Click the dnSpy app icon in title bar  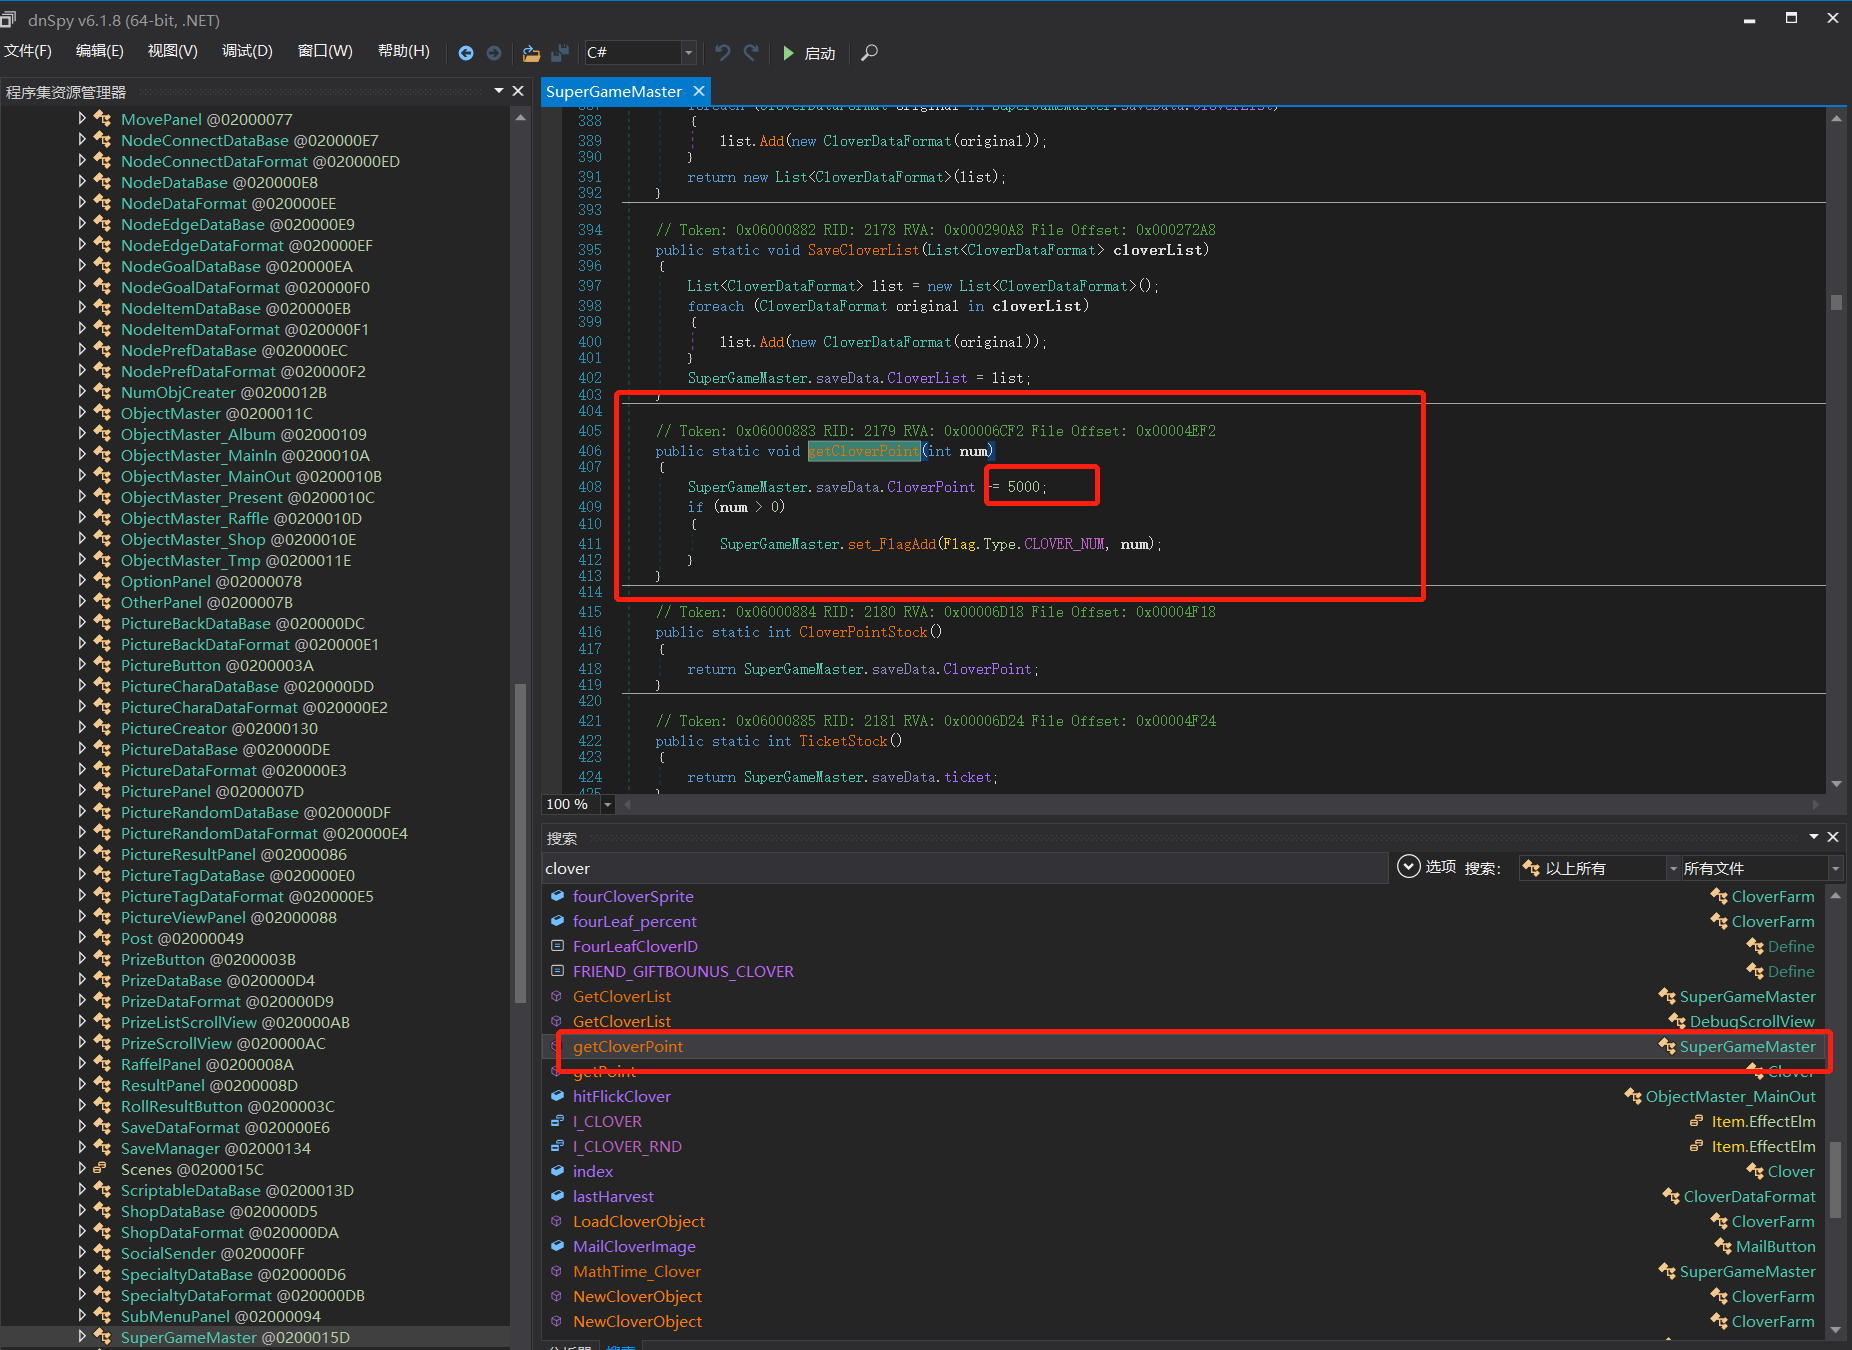10,19
